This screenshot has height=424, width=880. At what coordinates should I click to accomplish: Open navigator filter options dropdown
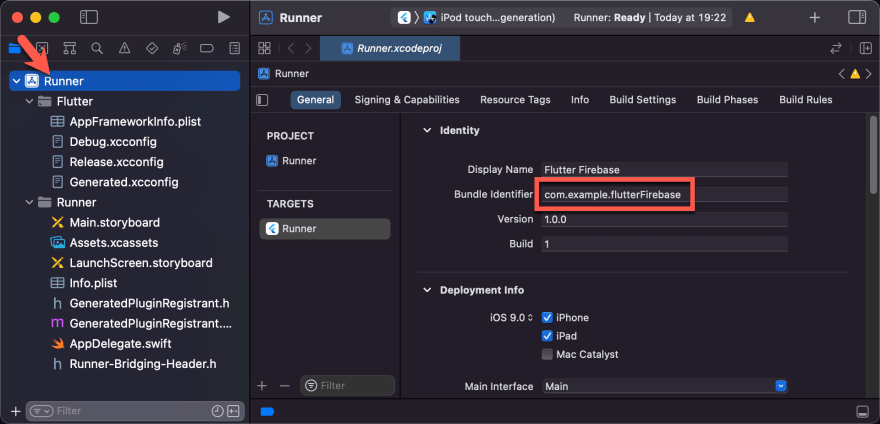tap(42, 411)
